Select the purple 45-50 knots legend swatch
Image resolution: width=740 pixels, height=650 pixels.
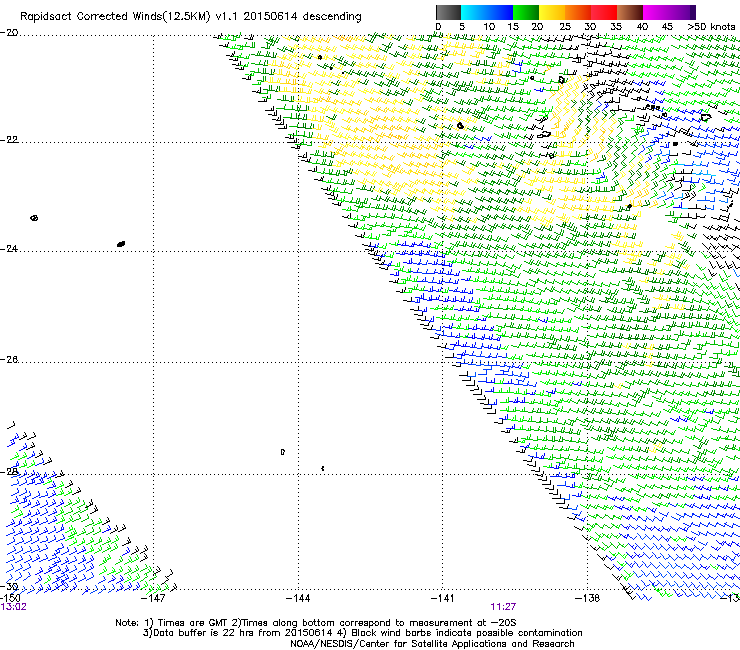(x=682, y=12)
